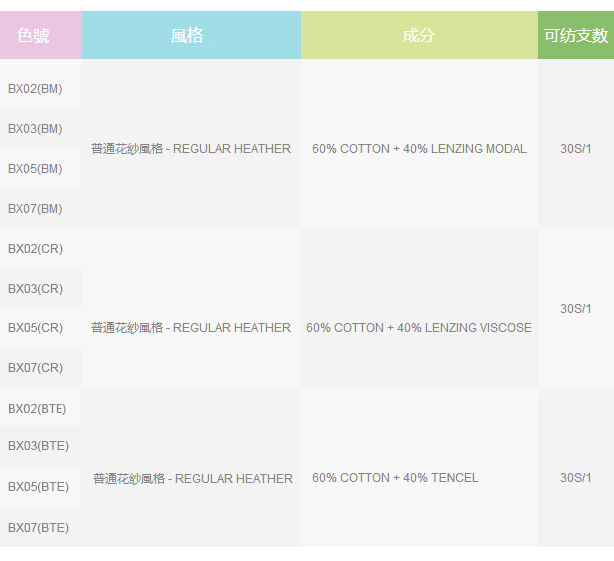The image size is (614, 561).
Task: Select the BX07(CR) cell
Action: coord(35,368)
